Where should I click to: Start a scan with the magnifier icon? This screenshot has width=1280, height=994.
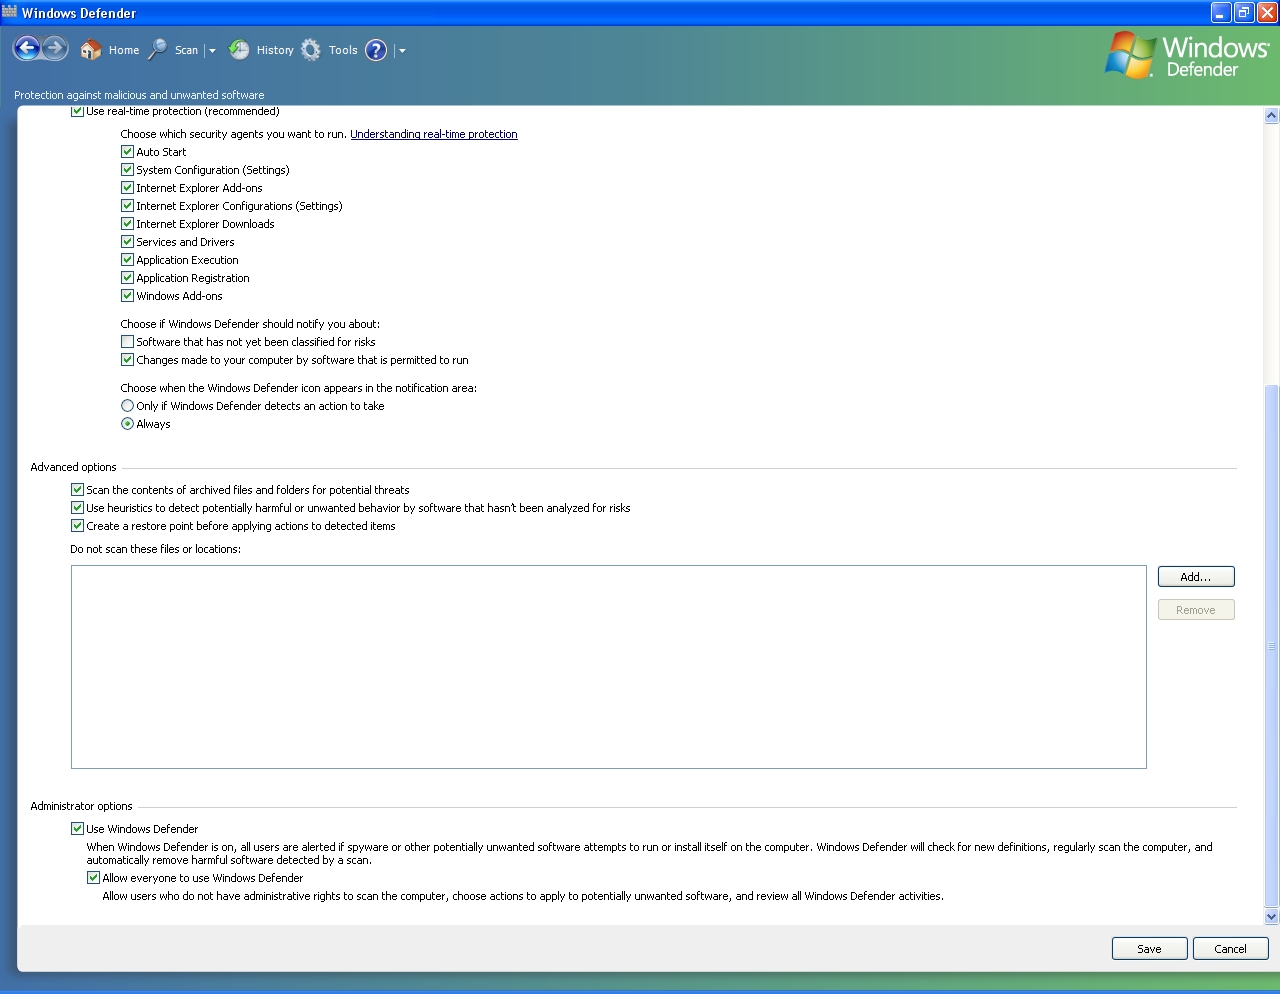158,50
